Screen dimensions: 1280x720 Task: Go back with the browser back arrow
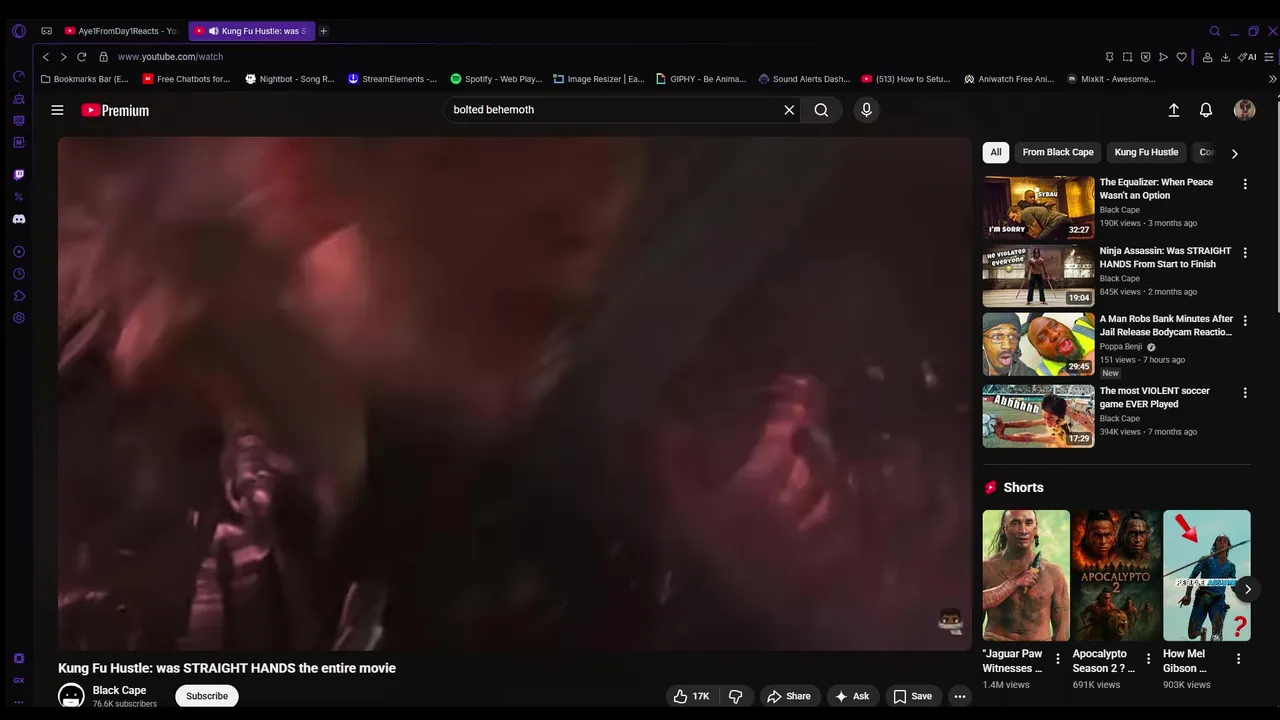[46, 57]
